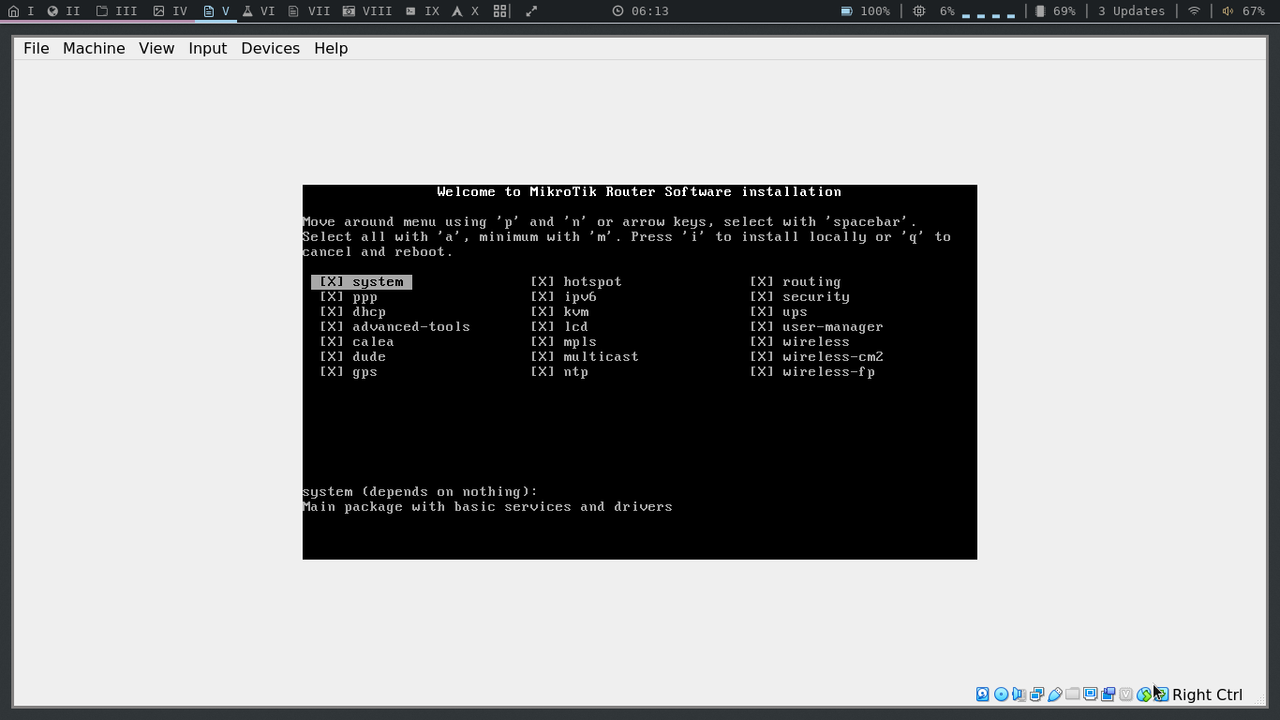Screen dimensions: 1280x720
Task: Open the Input menu
Action: [208, 48]
